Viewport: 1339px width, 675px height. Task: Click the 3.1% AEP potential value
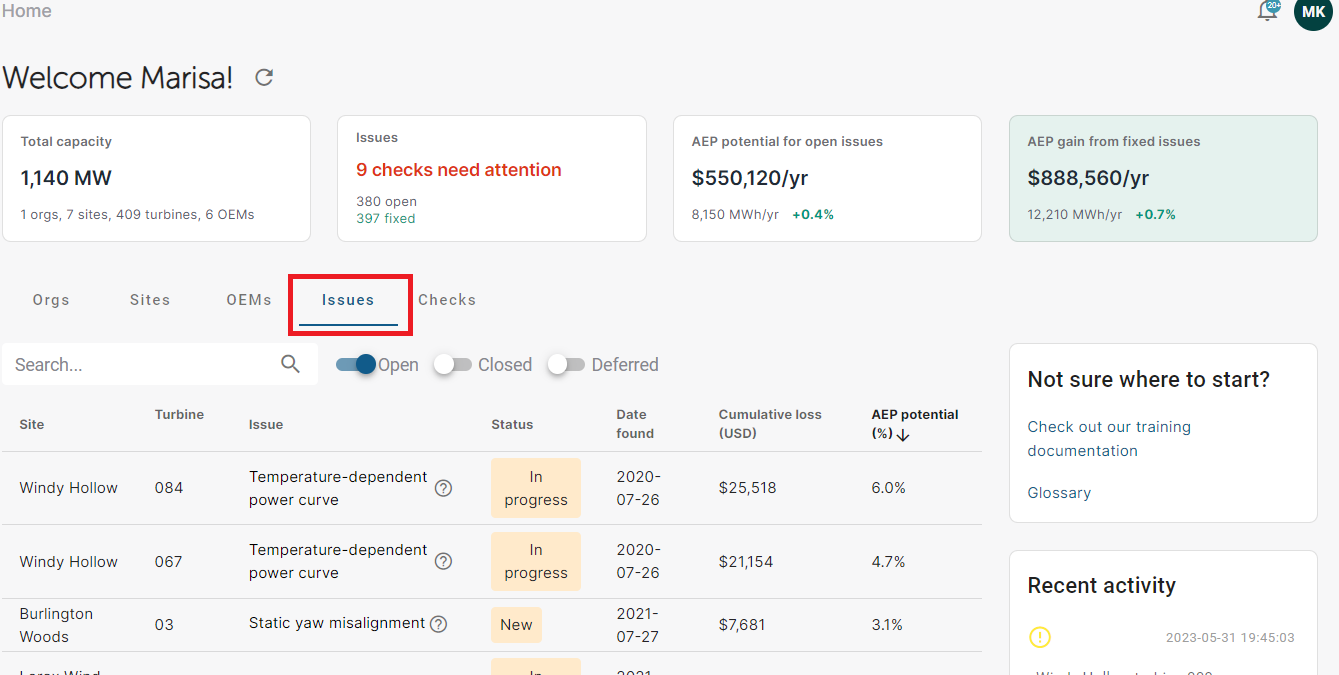pos(888,625)
